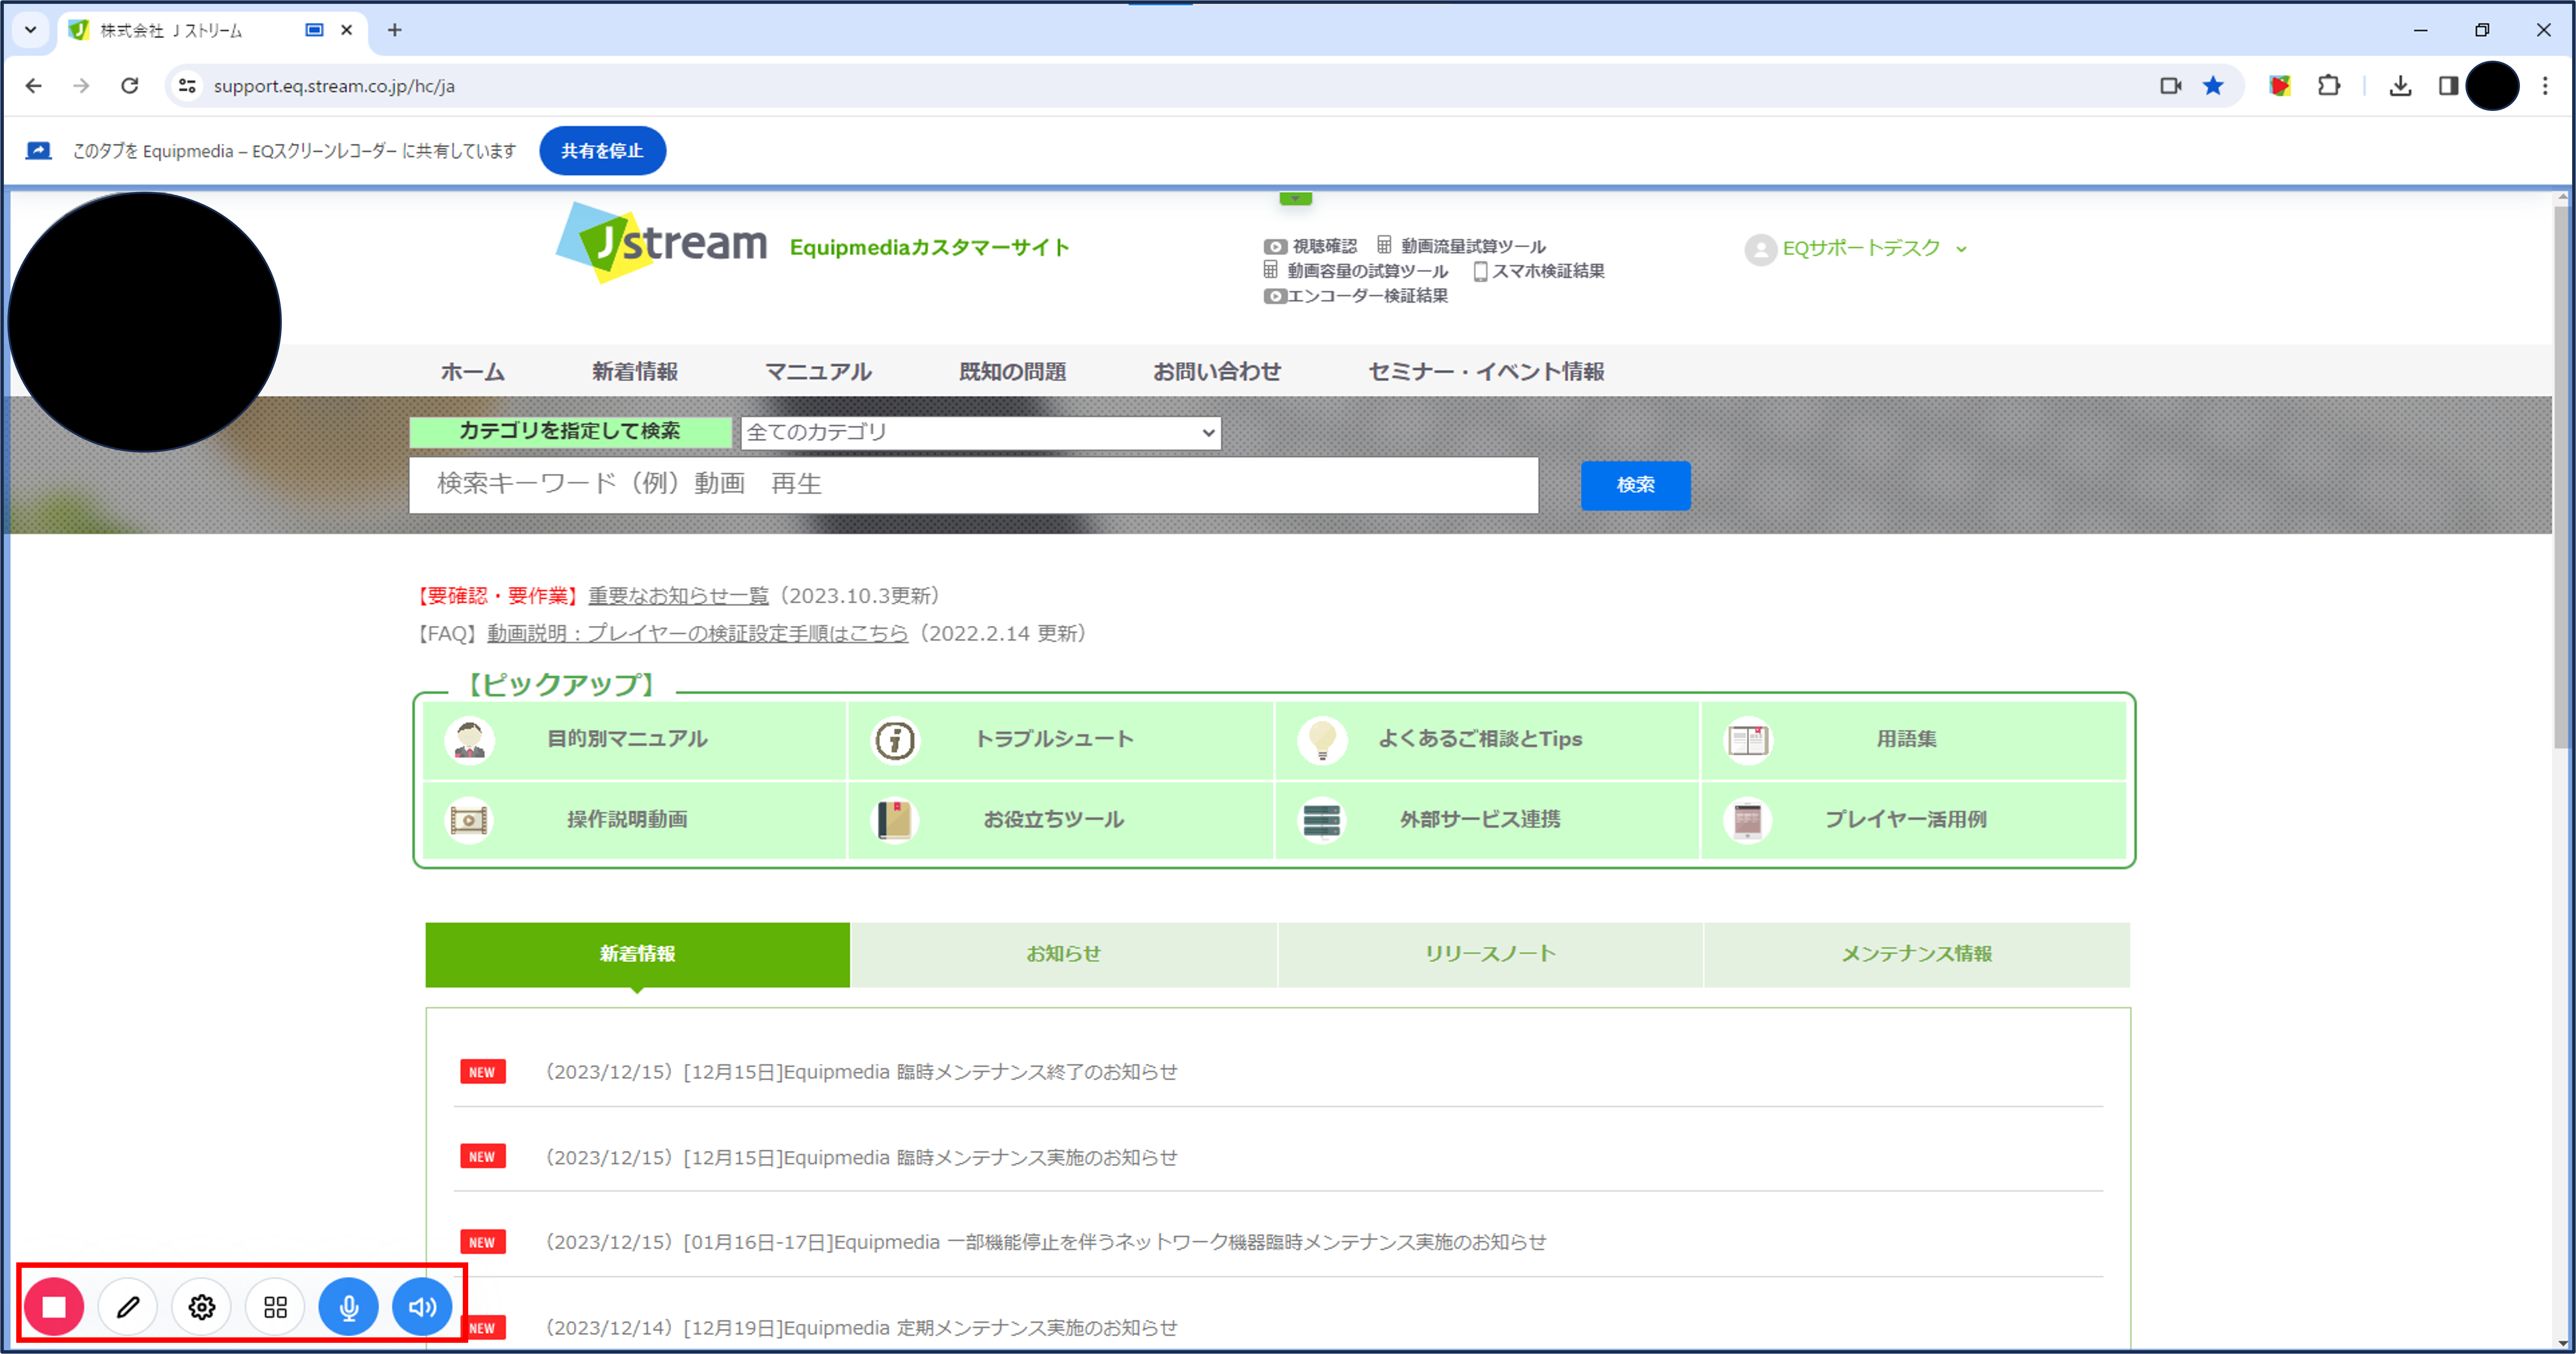This screenshot has height=1354, width=2576.
Task: Switch to リリースノート tab
Action: [x=1490, y=955]
